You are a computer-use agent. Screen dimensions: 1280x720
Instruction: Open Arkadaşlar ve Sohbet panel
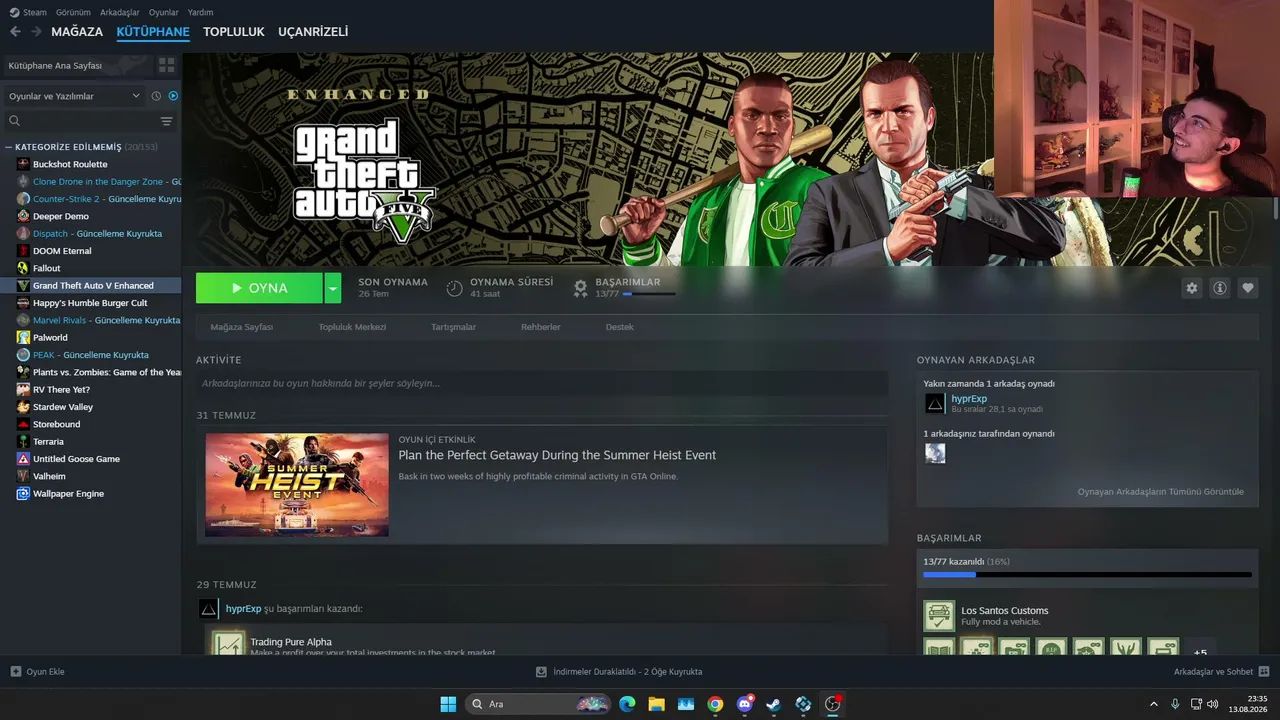click(1221, 672)
